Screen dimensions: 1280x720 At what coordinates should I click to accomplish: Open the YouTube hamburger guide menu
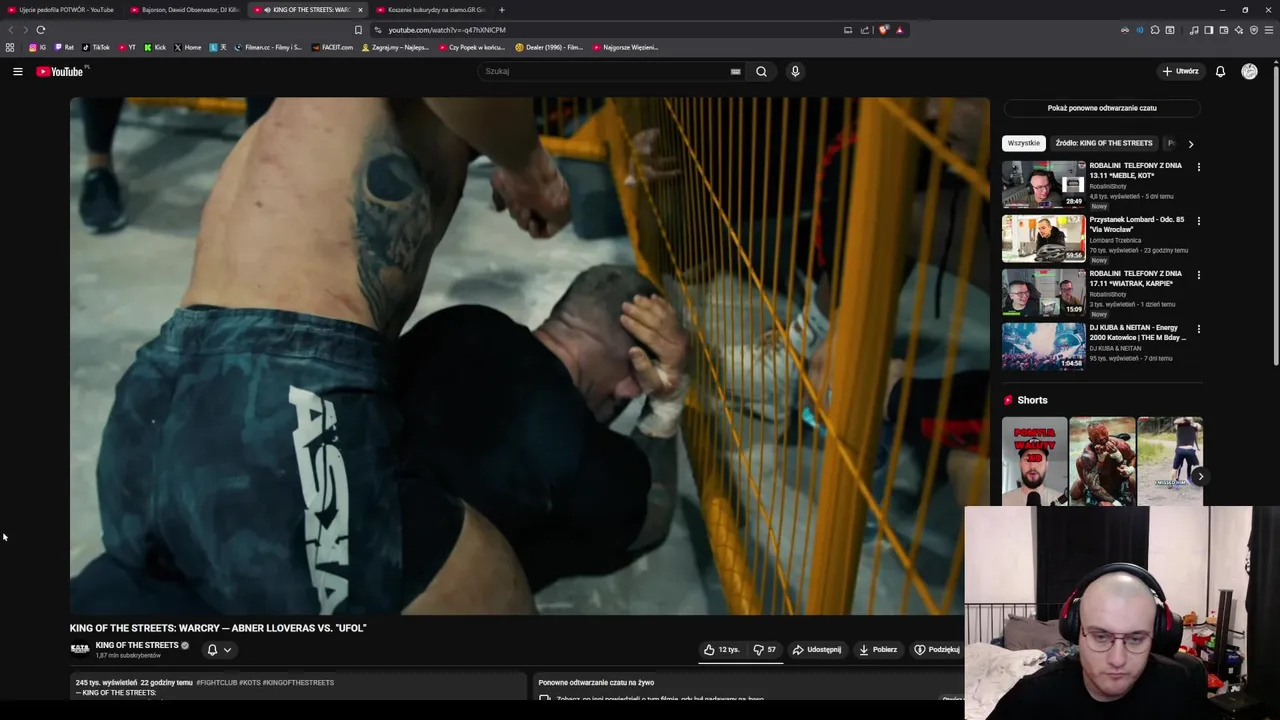[17, 71]
